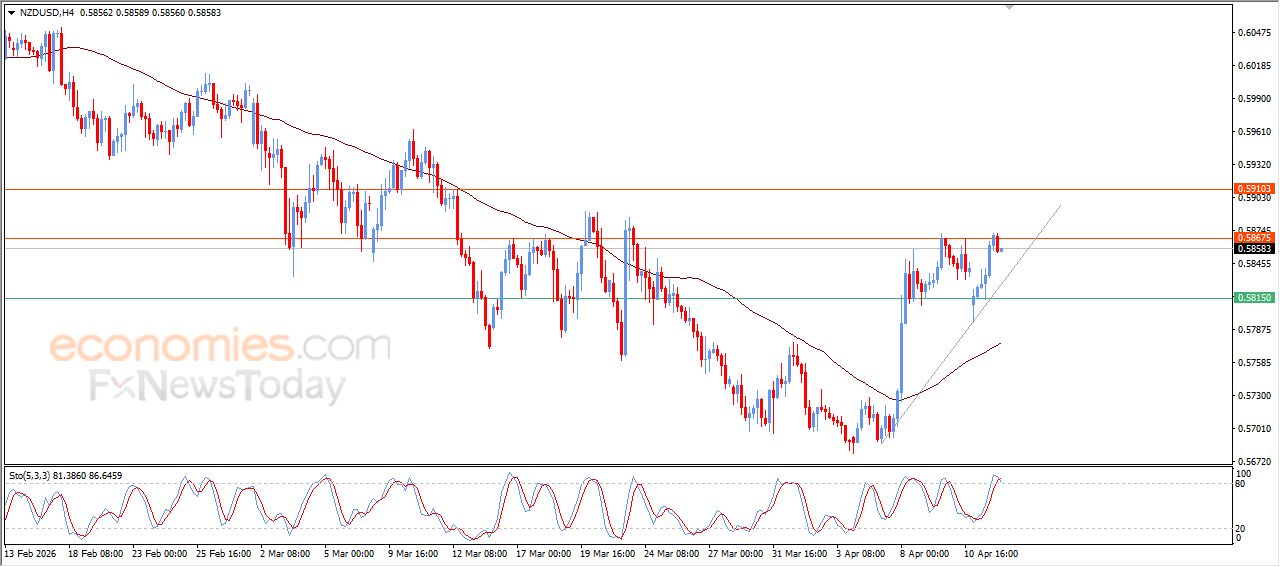Select the green 0.58150 support level label

pyautogui.click(x=1254, y=298)
